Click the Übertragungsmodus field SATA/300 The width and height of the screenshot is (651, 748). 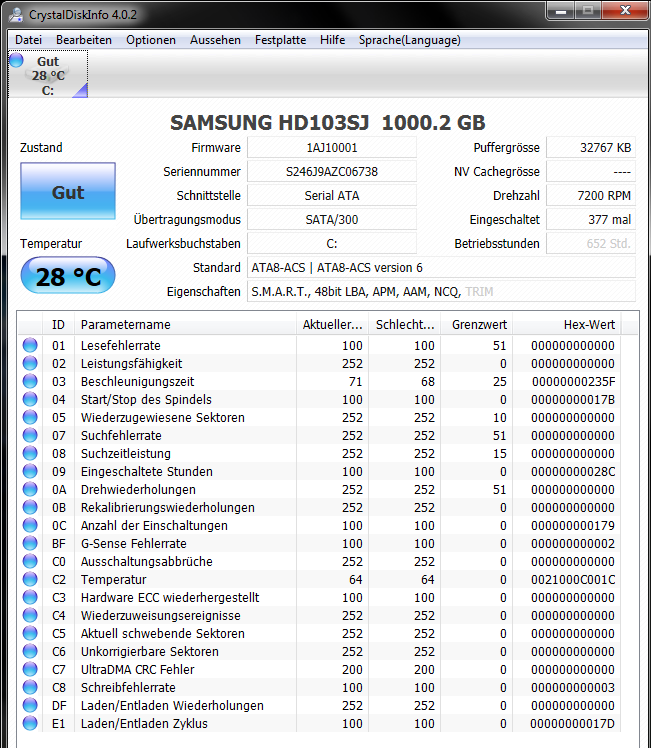click(332, 219)
